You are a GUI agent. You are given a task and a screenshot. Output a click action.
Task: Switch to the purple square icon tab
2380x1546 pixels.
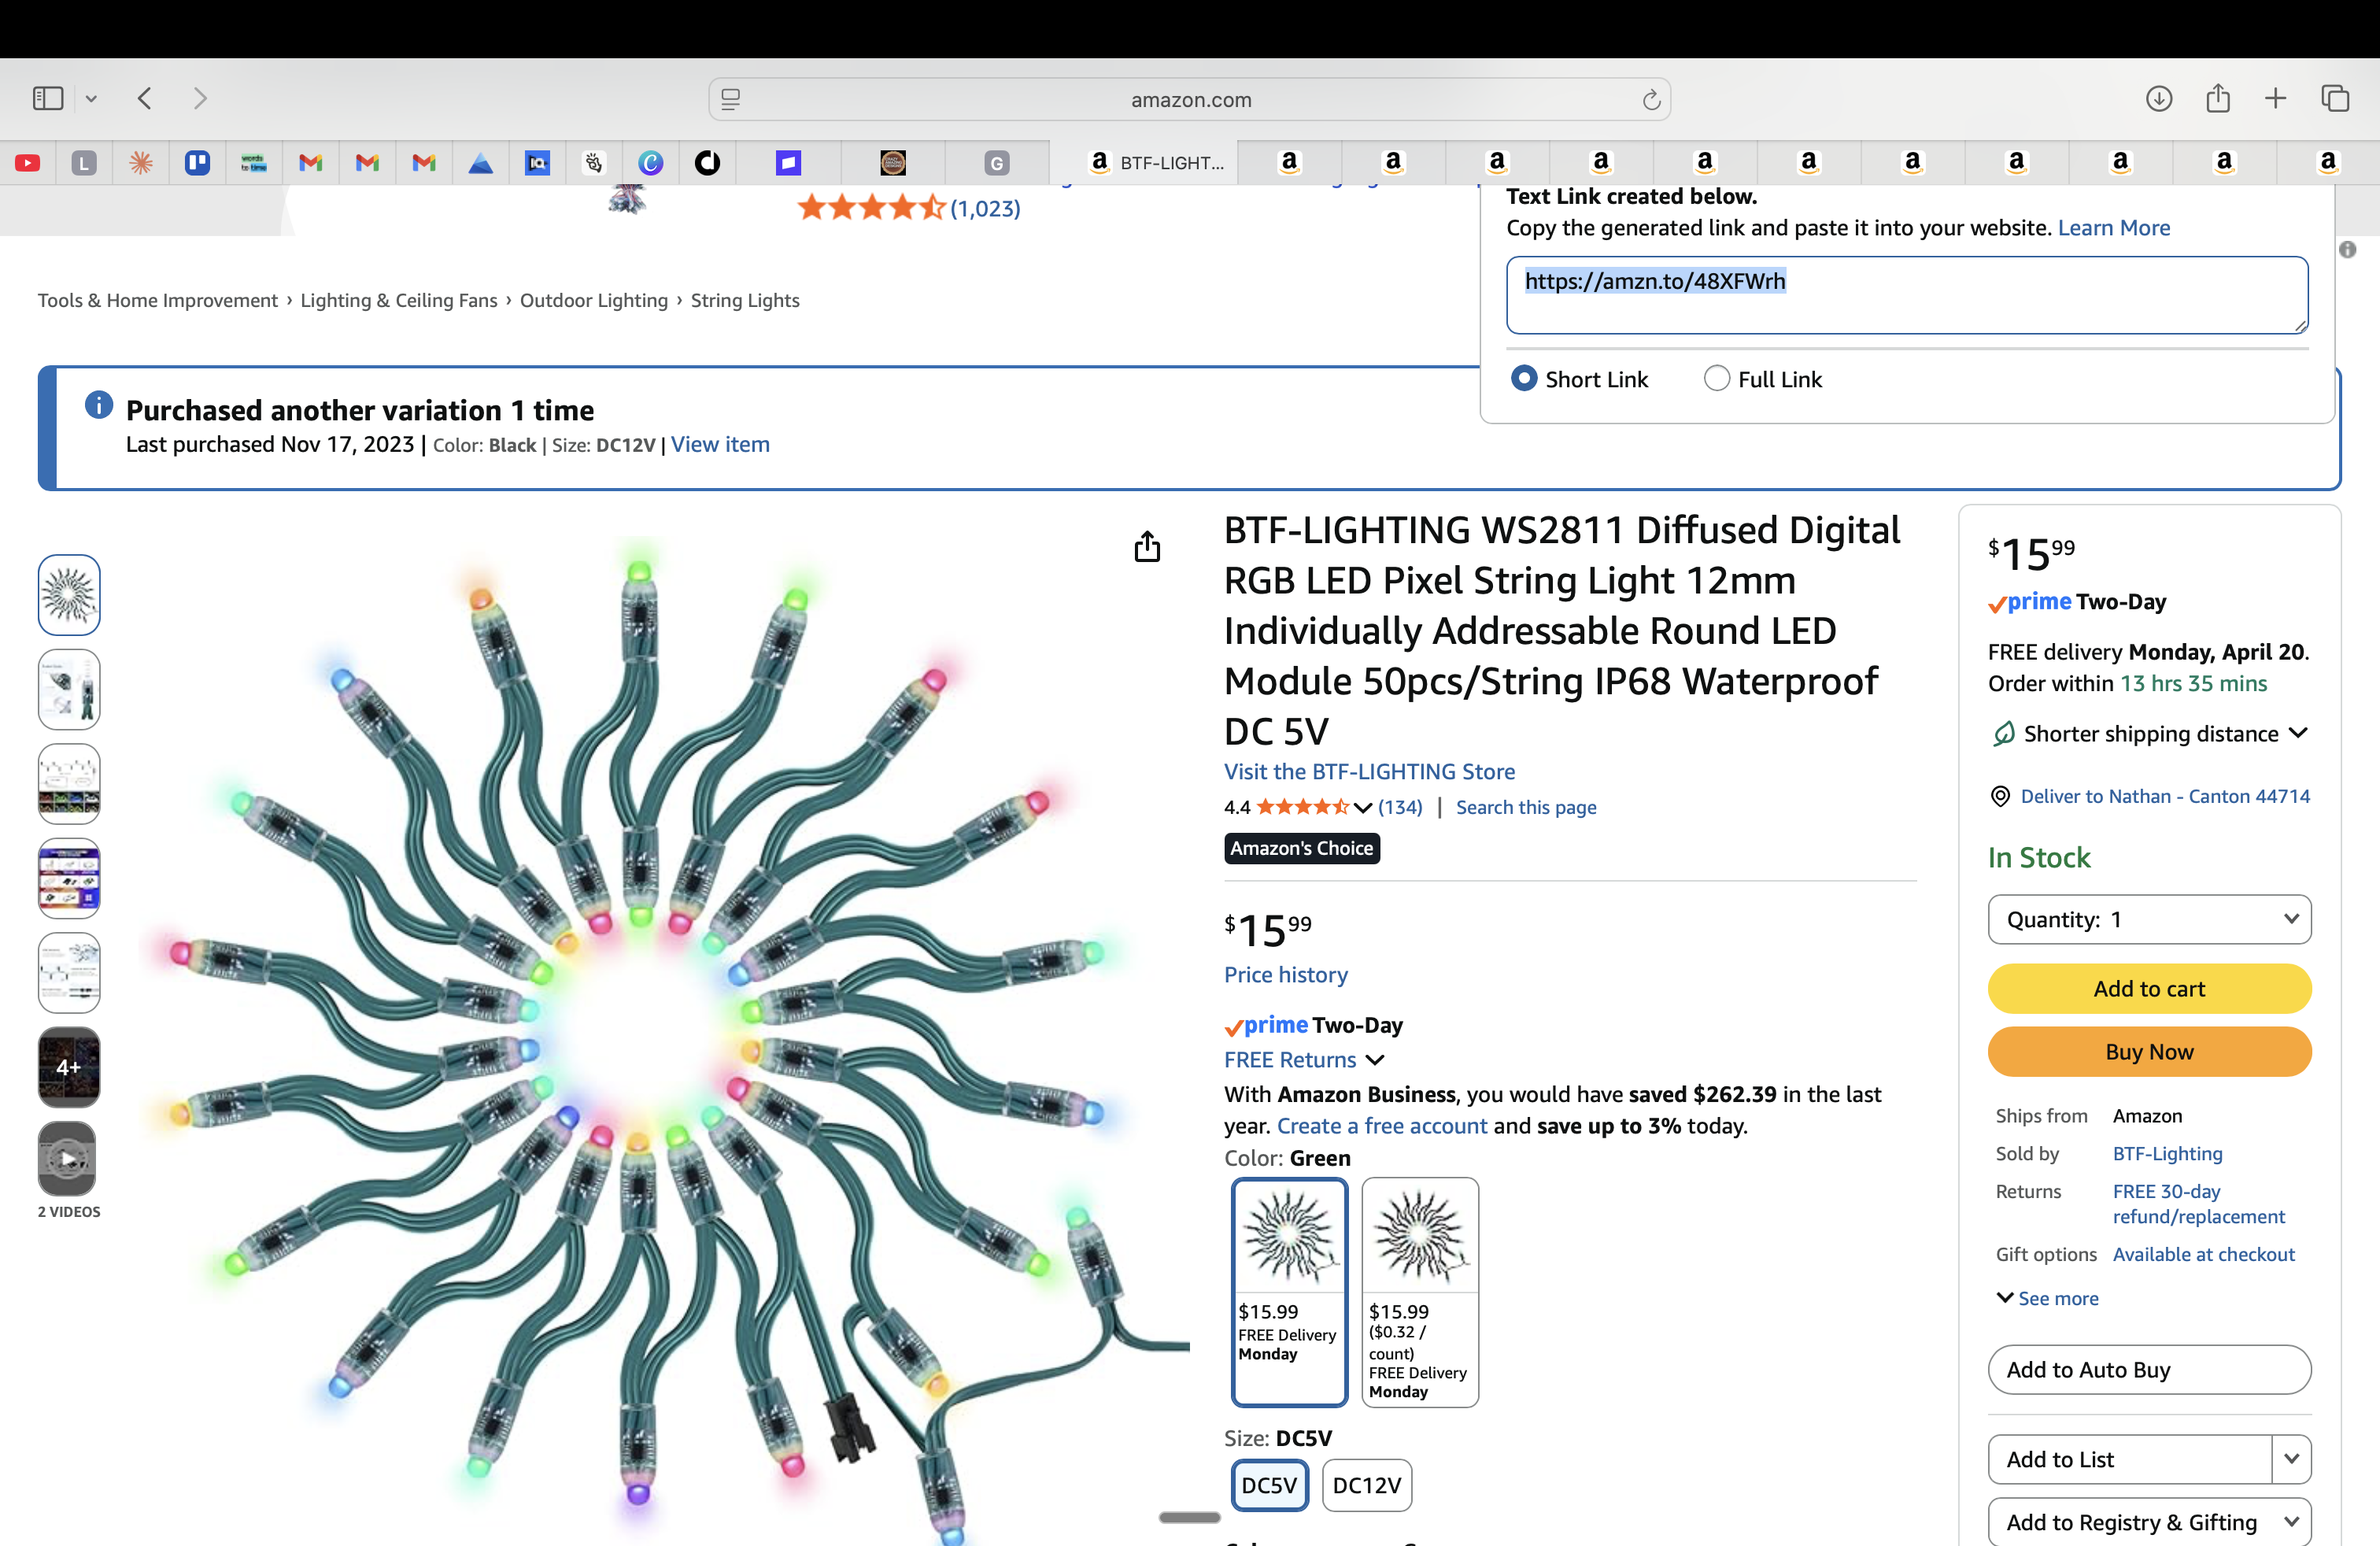click(x=789, y=162)
